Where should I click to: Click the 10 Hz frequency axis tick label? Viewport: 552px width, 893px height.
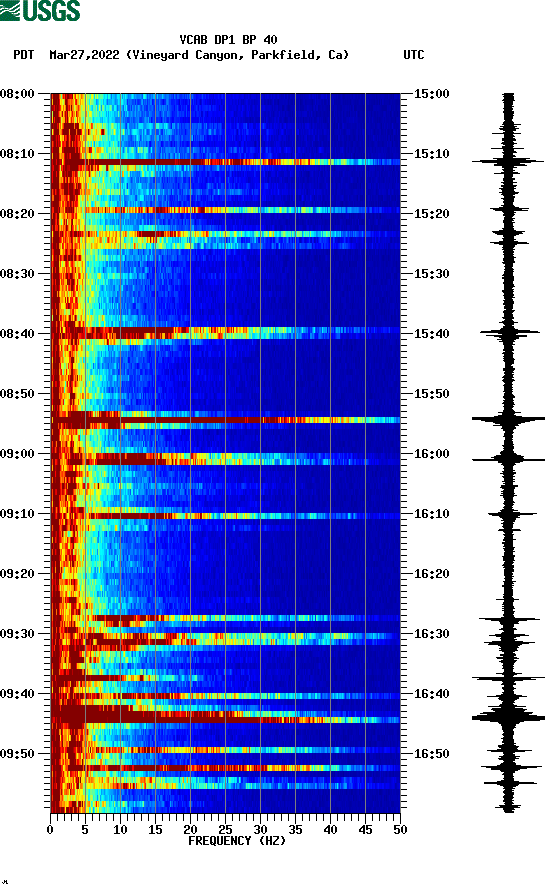pyautogui.click(x=120, y=830)
